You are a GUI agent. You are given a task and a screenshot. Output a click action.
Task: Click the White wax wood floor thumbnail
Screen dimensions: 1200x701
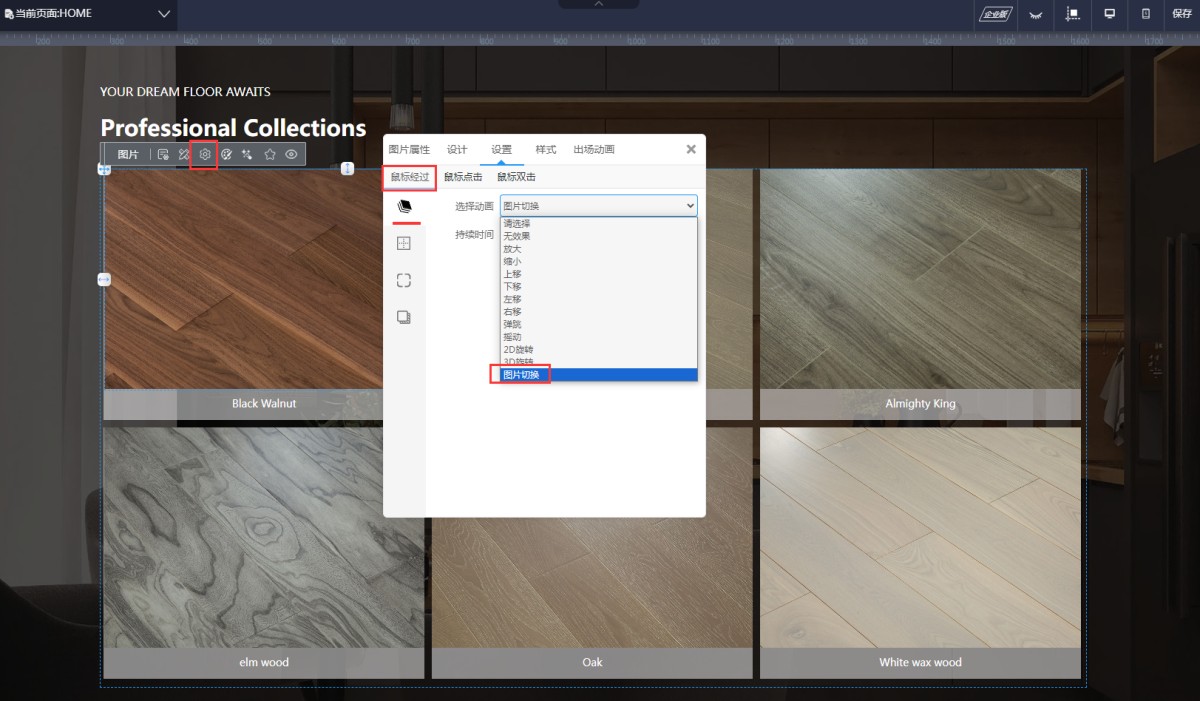(920, 540)
